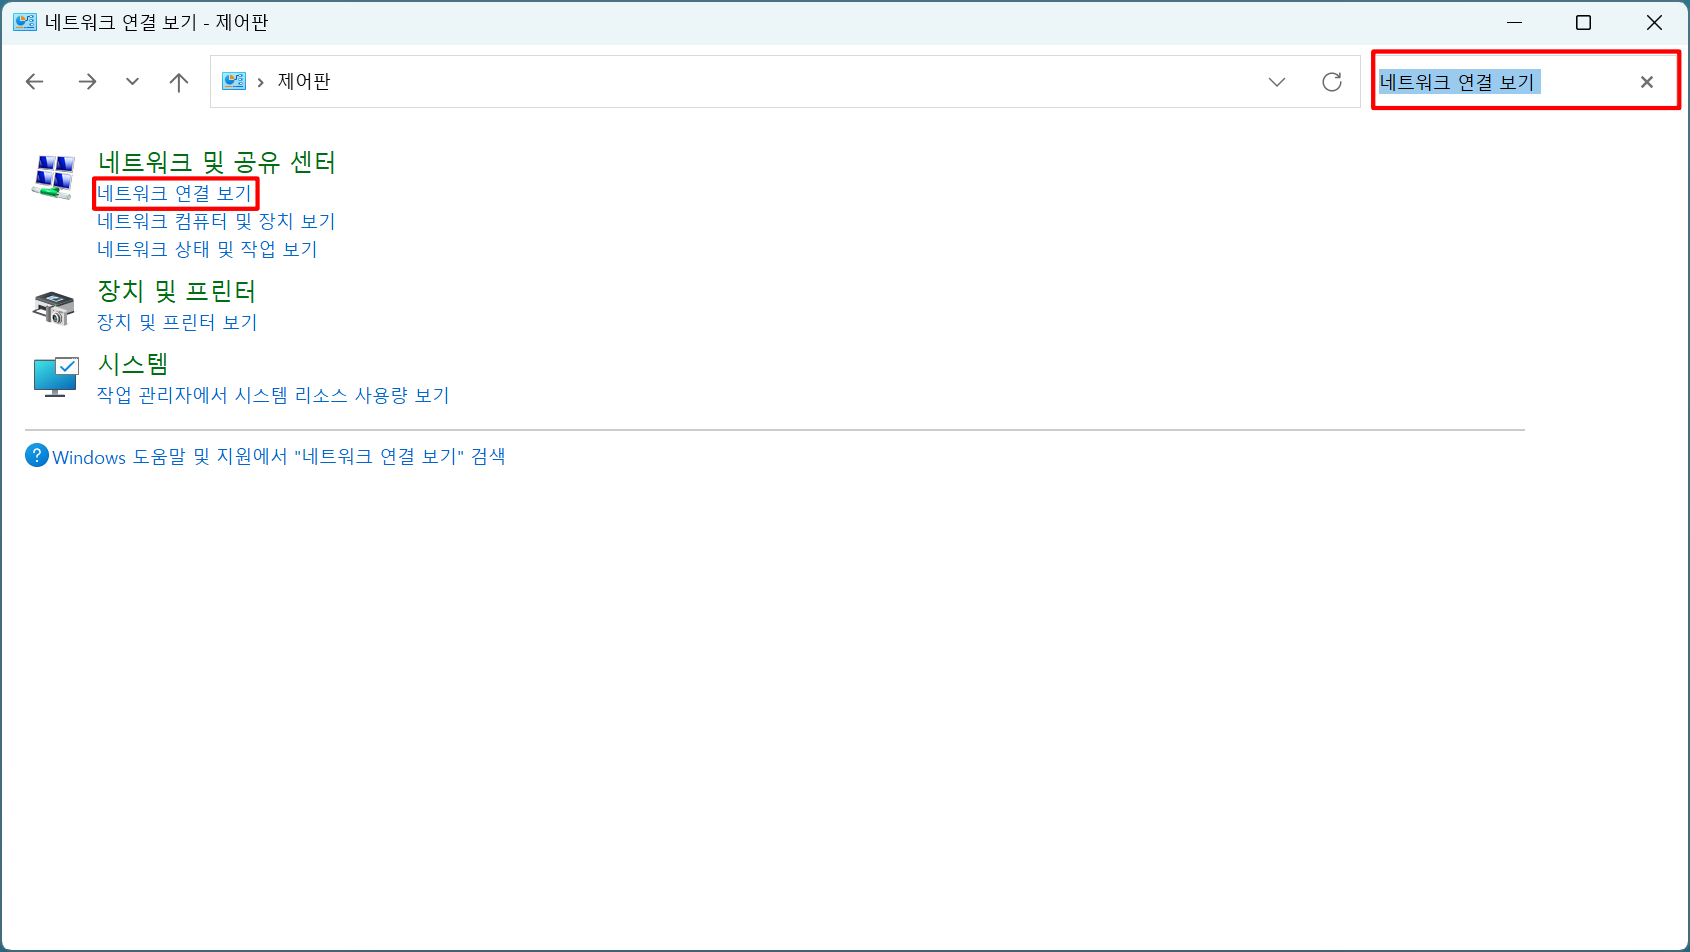Click the Devices and Printers icon

(x=54, y=307)
